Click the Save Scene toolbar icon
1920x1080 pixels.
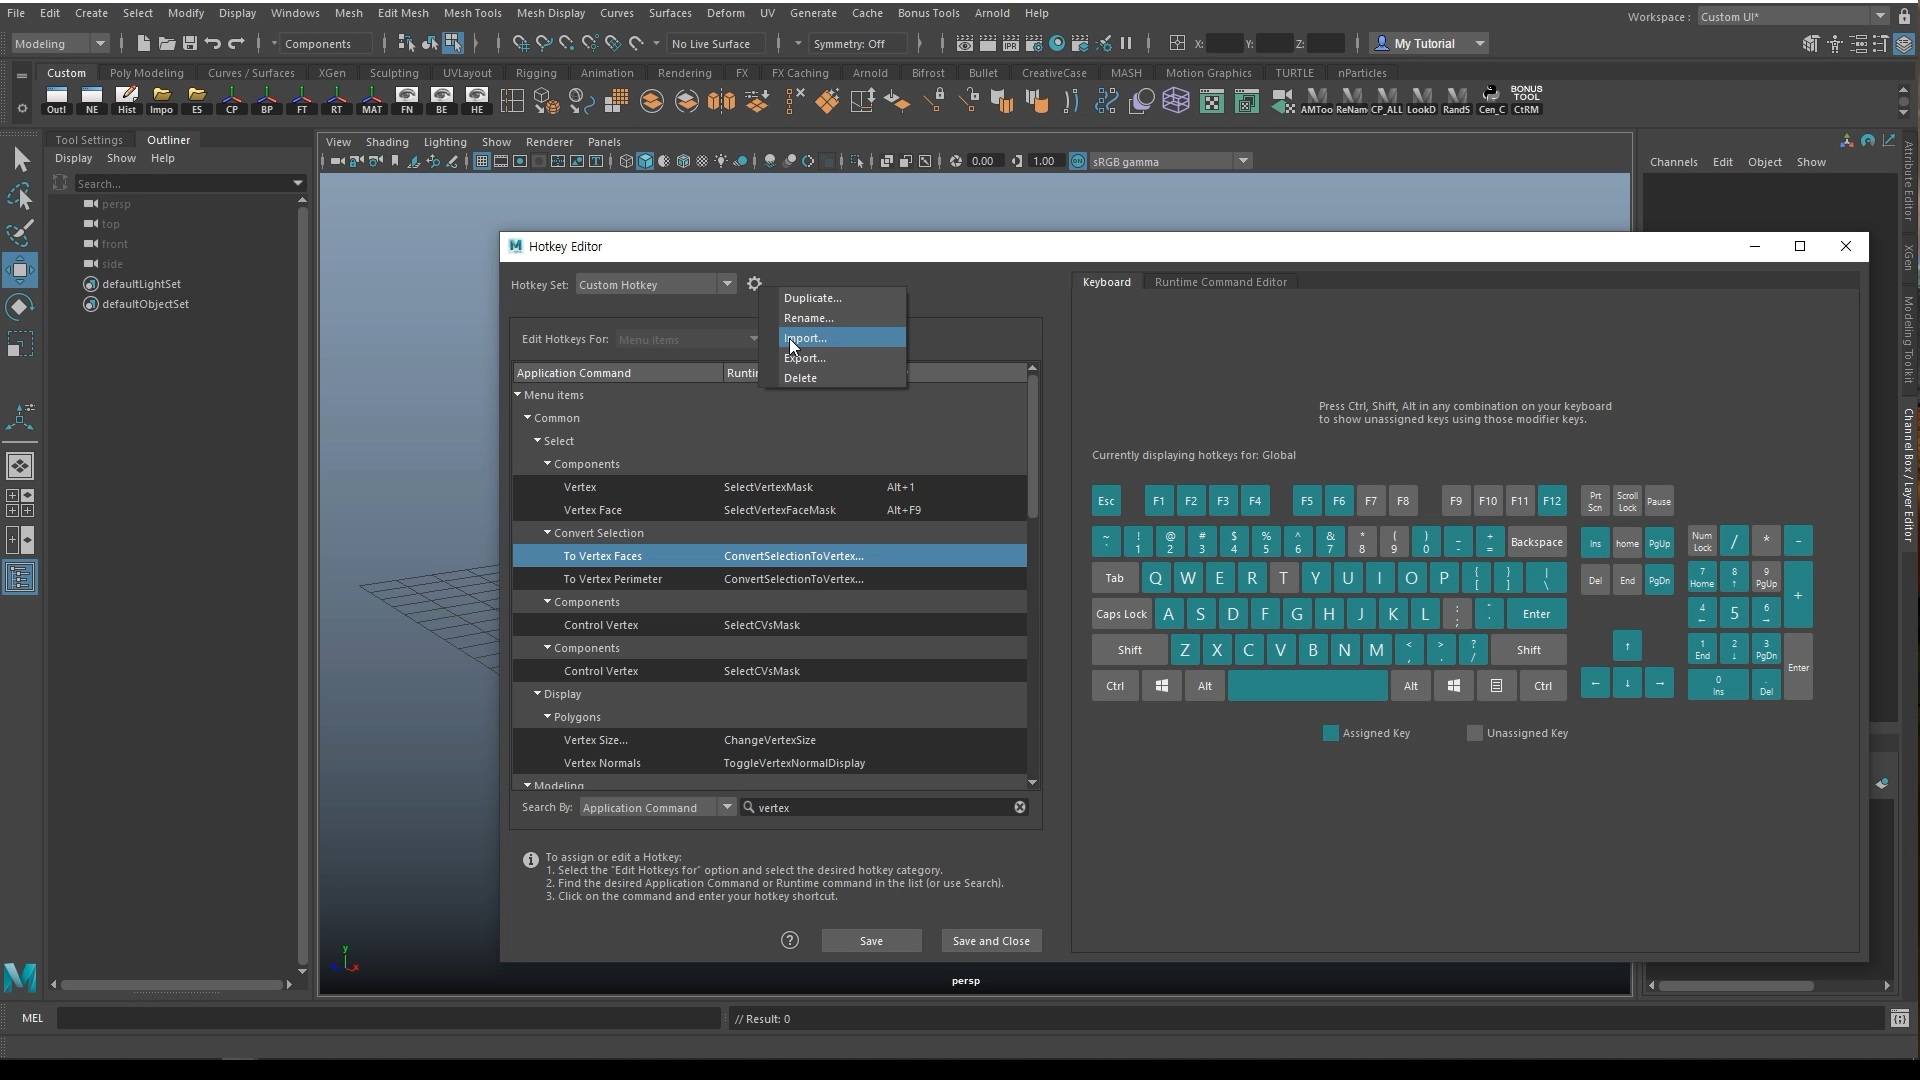(x=189, y=43)
